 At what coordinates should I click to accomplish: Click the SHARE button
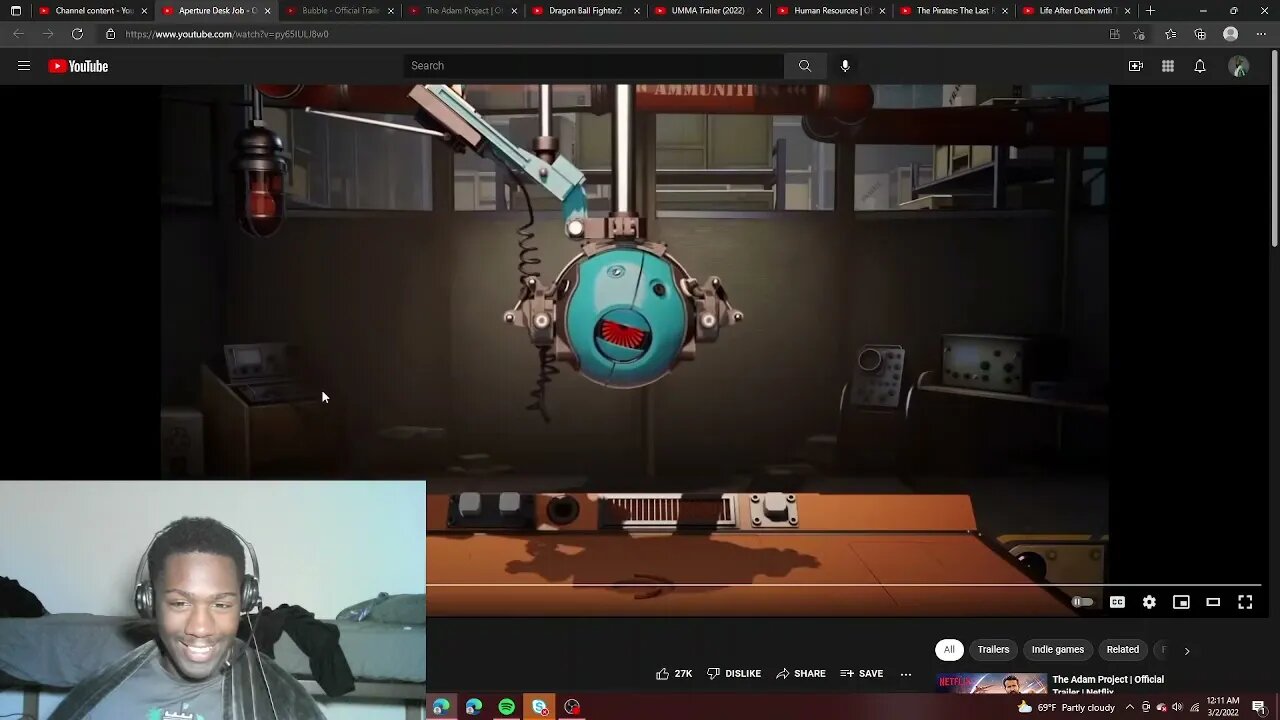point(801,674)
